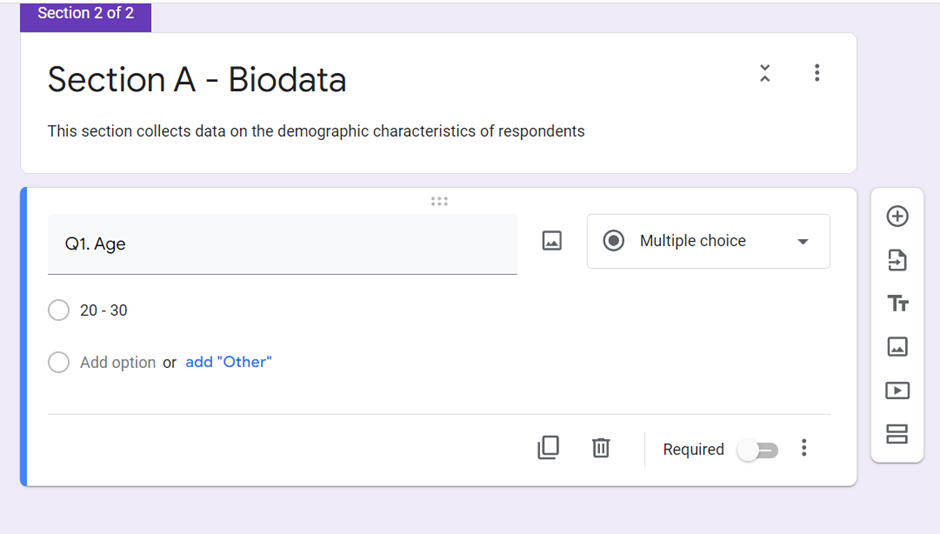The image size is (940, 534).
Task: Add a new question from the sidebar
Action: [x=897, y=216]
